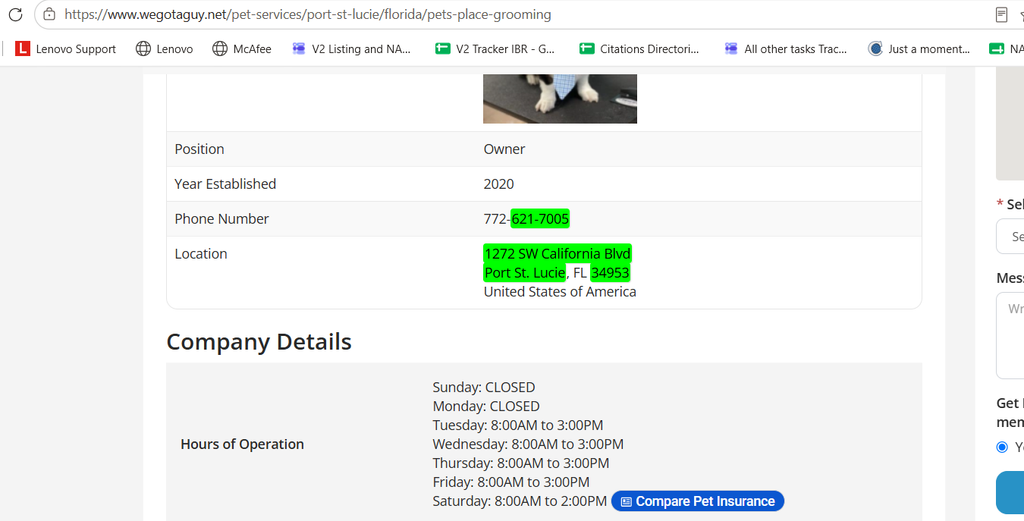Image resolution: width=1024 pixels, height=521 pixels.
Task: Click the Phone Number label
Action: coord(221,219)
